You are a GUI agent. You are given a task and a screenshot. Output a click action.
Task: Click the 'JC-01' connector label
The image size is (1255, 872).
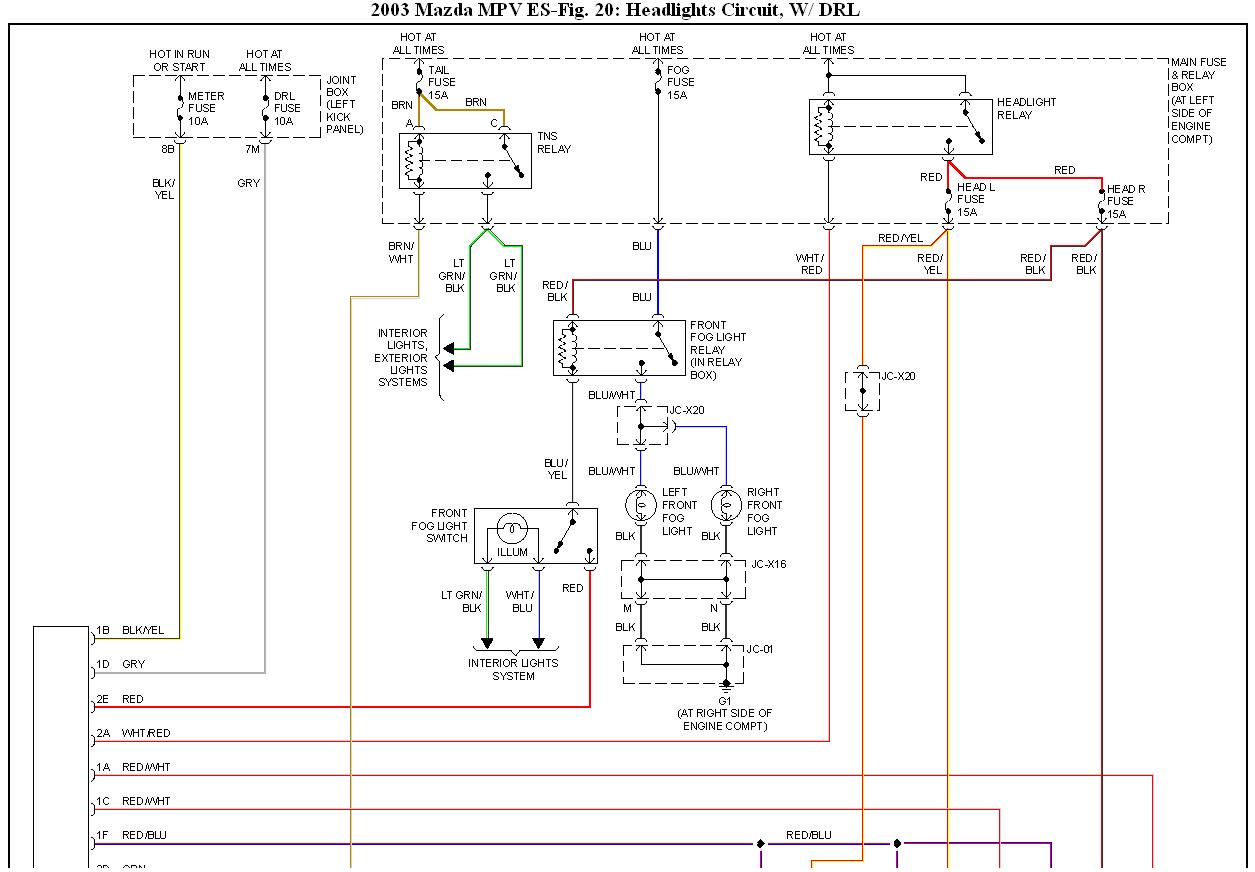click(759, 649)
